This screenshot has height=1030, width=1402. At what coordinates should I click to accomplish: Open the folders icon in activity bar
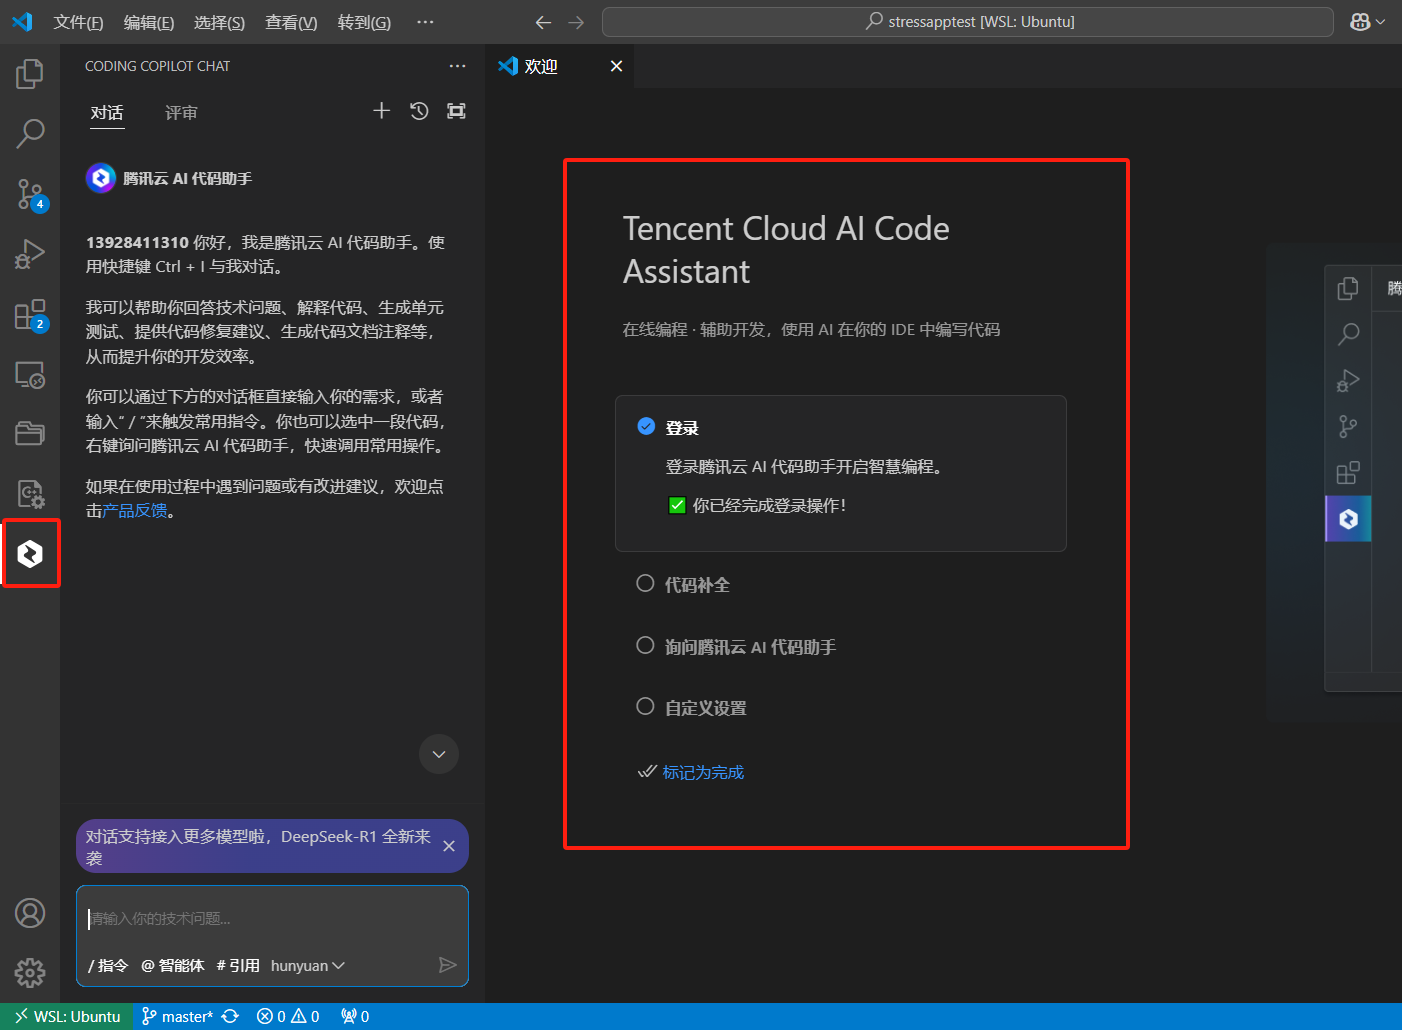30,433
